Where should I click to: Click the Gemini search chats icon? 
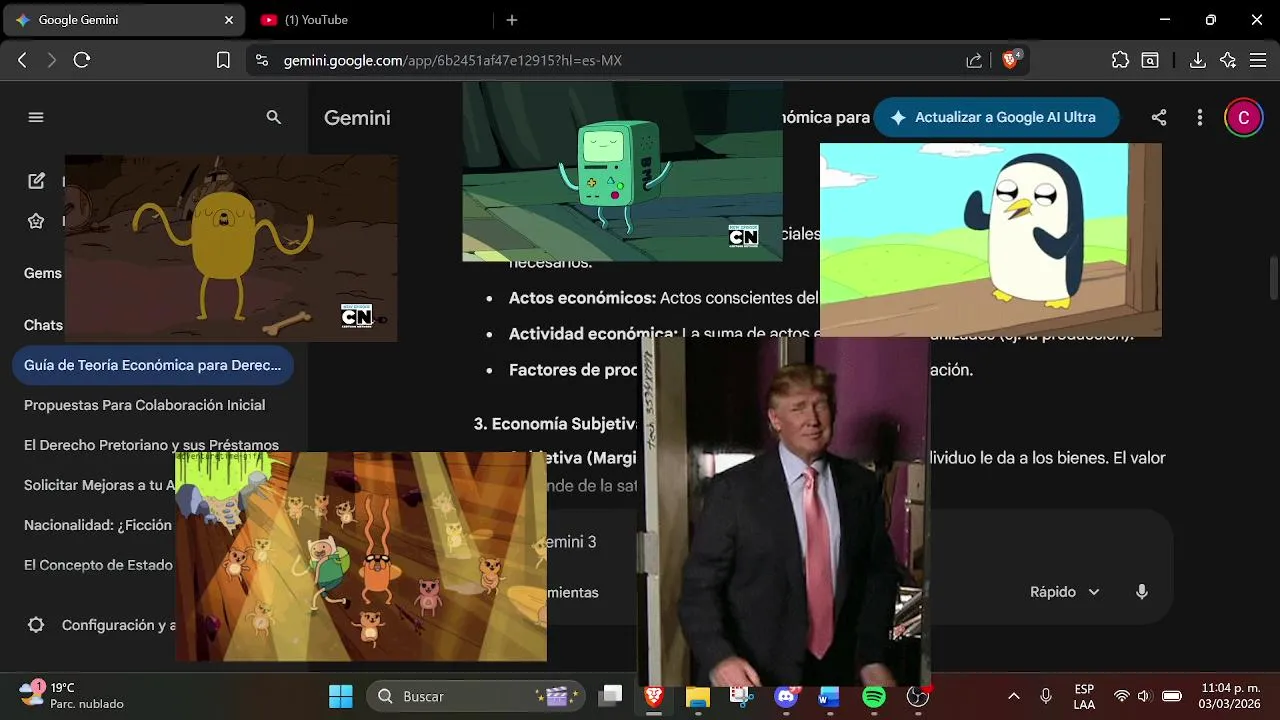(x=273, y=117)
